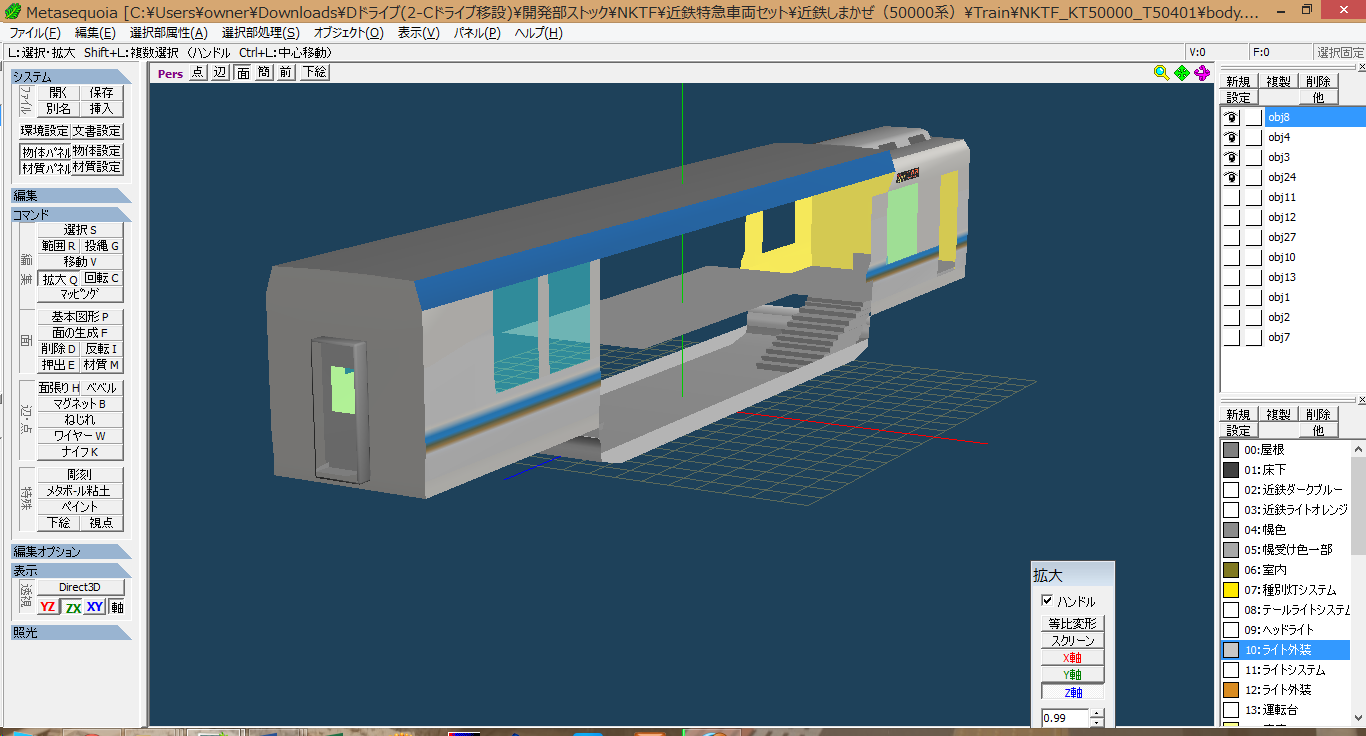Select the マグネット B magnet command
Viewport: 1366px width, 736px height.
(x=80, y=404)
